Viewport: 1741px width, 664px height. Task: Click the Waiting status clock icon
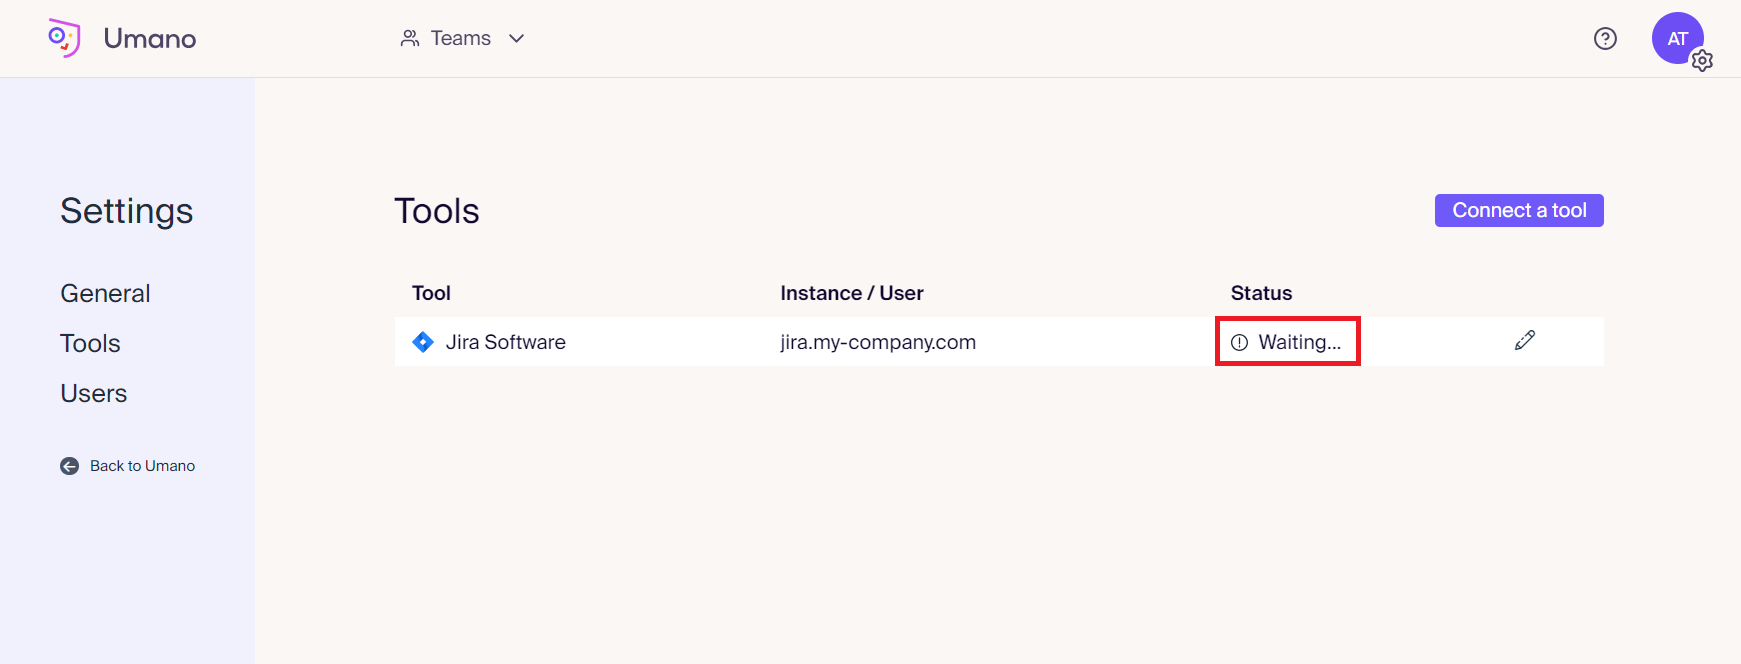pyautogui.click(x=1239, y=342)
